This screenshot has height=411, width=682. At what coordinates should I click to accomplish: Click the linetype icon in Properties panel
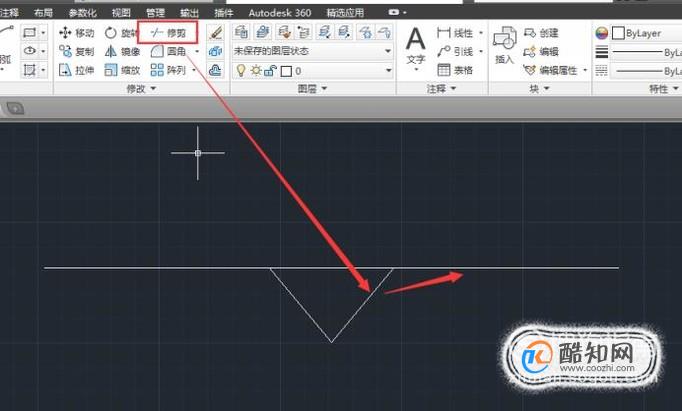pos(602,70)
